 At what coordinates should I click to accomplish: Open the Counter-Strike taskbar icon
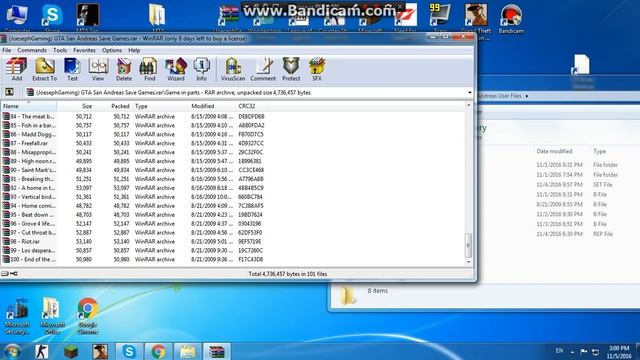point(42,351)
